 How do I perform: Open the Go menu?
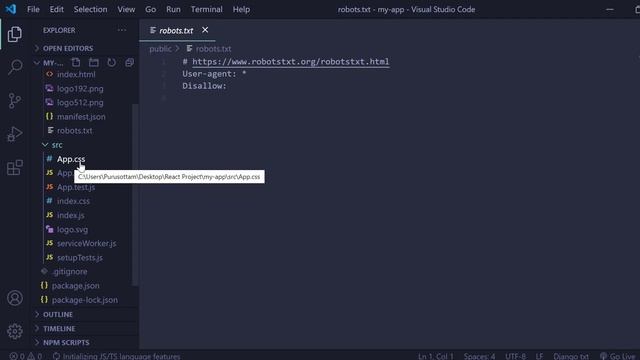(x=151, y=9)
